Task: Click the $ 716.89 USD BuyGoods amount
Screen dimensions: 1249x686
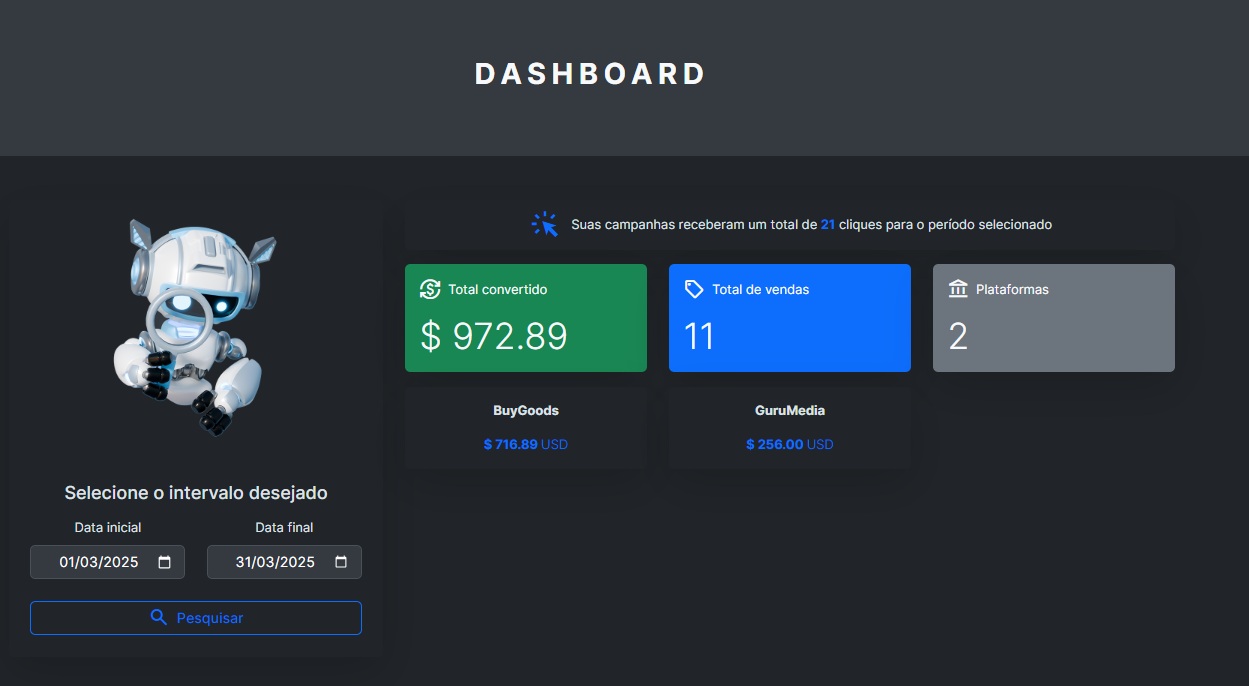Action: tap(525, 444)
